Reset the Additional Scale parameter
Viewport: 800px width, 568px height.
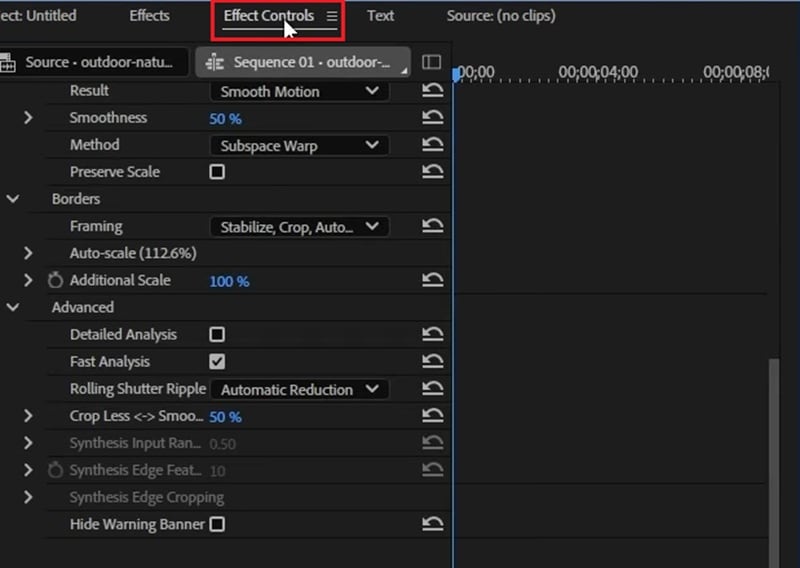432,280
